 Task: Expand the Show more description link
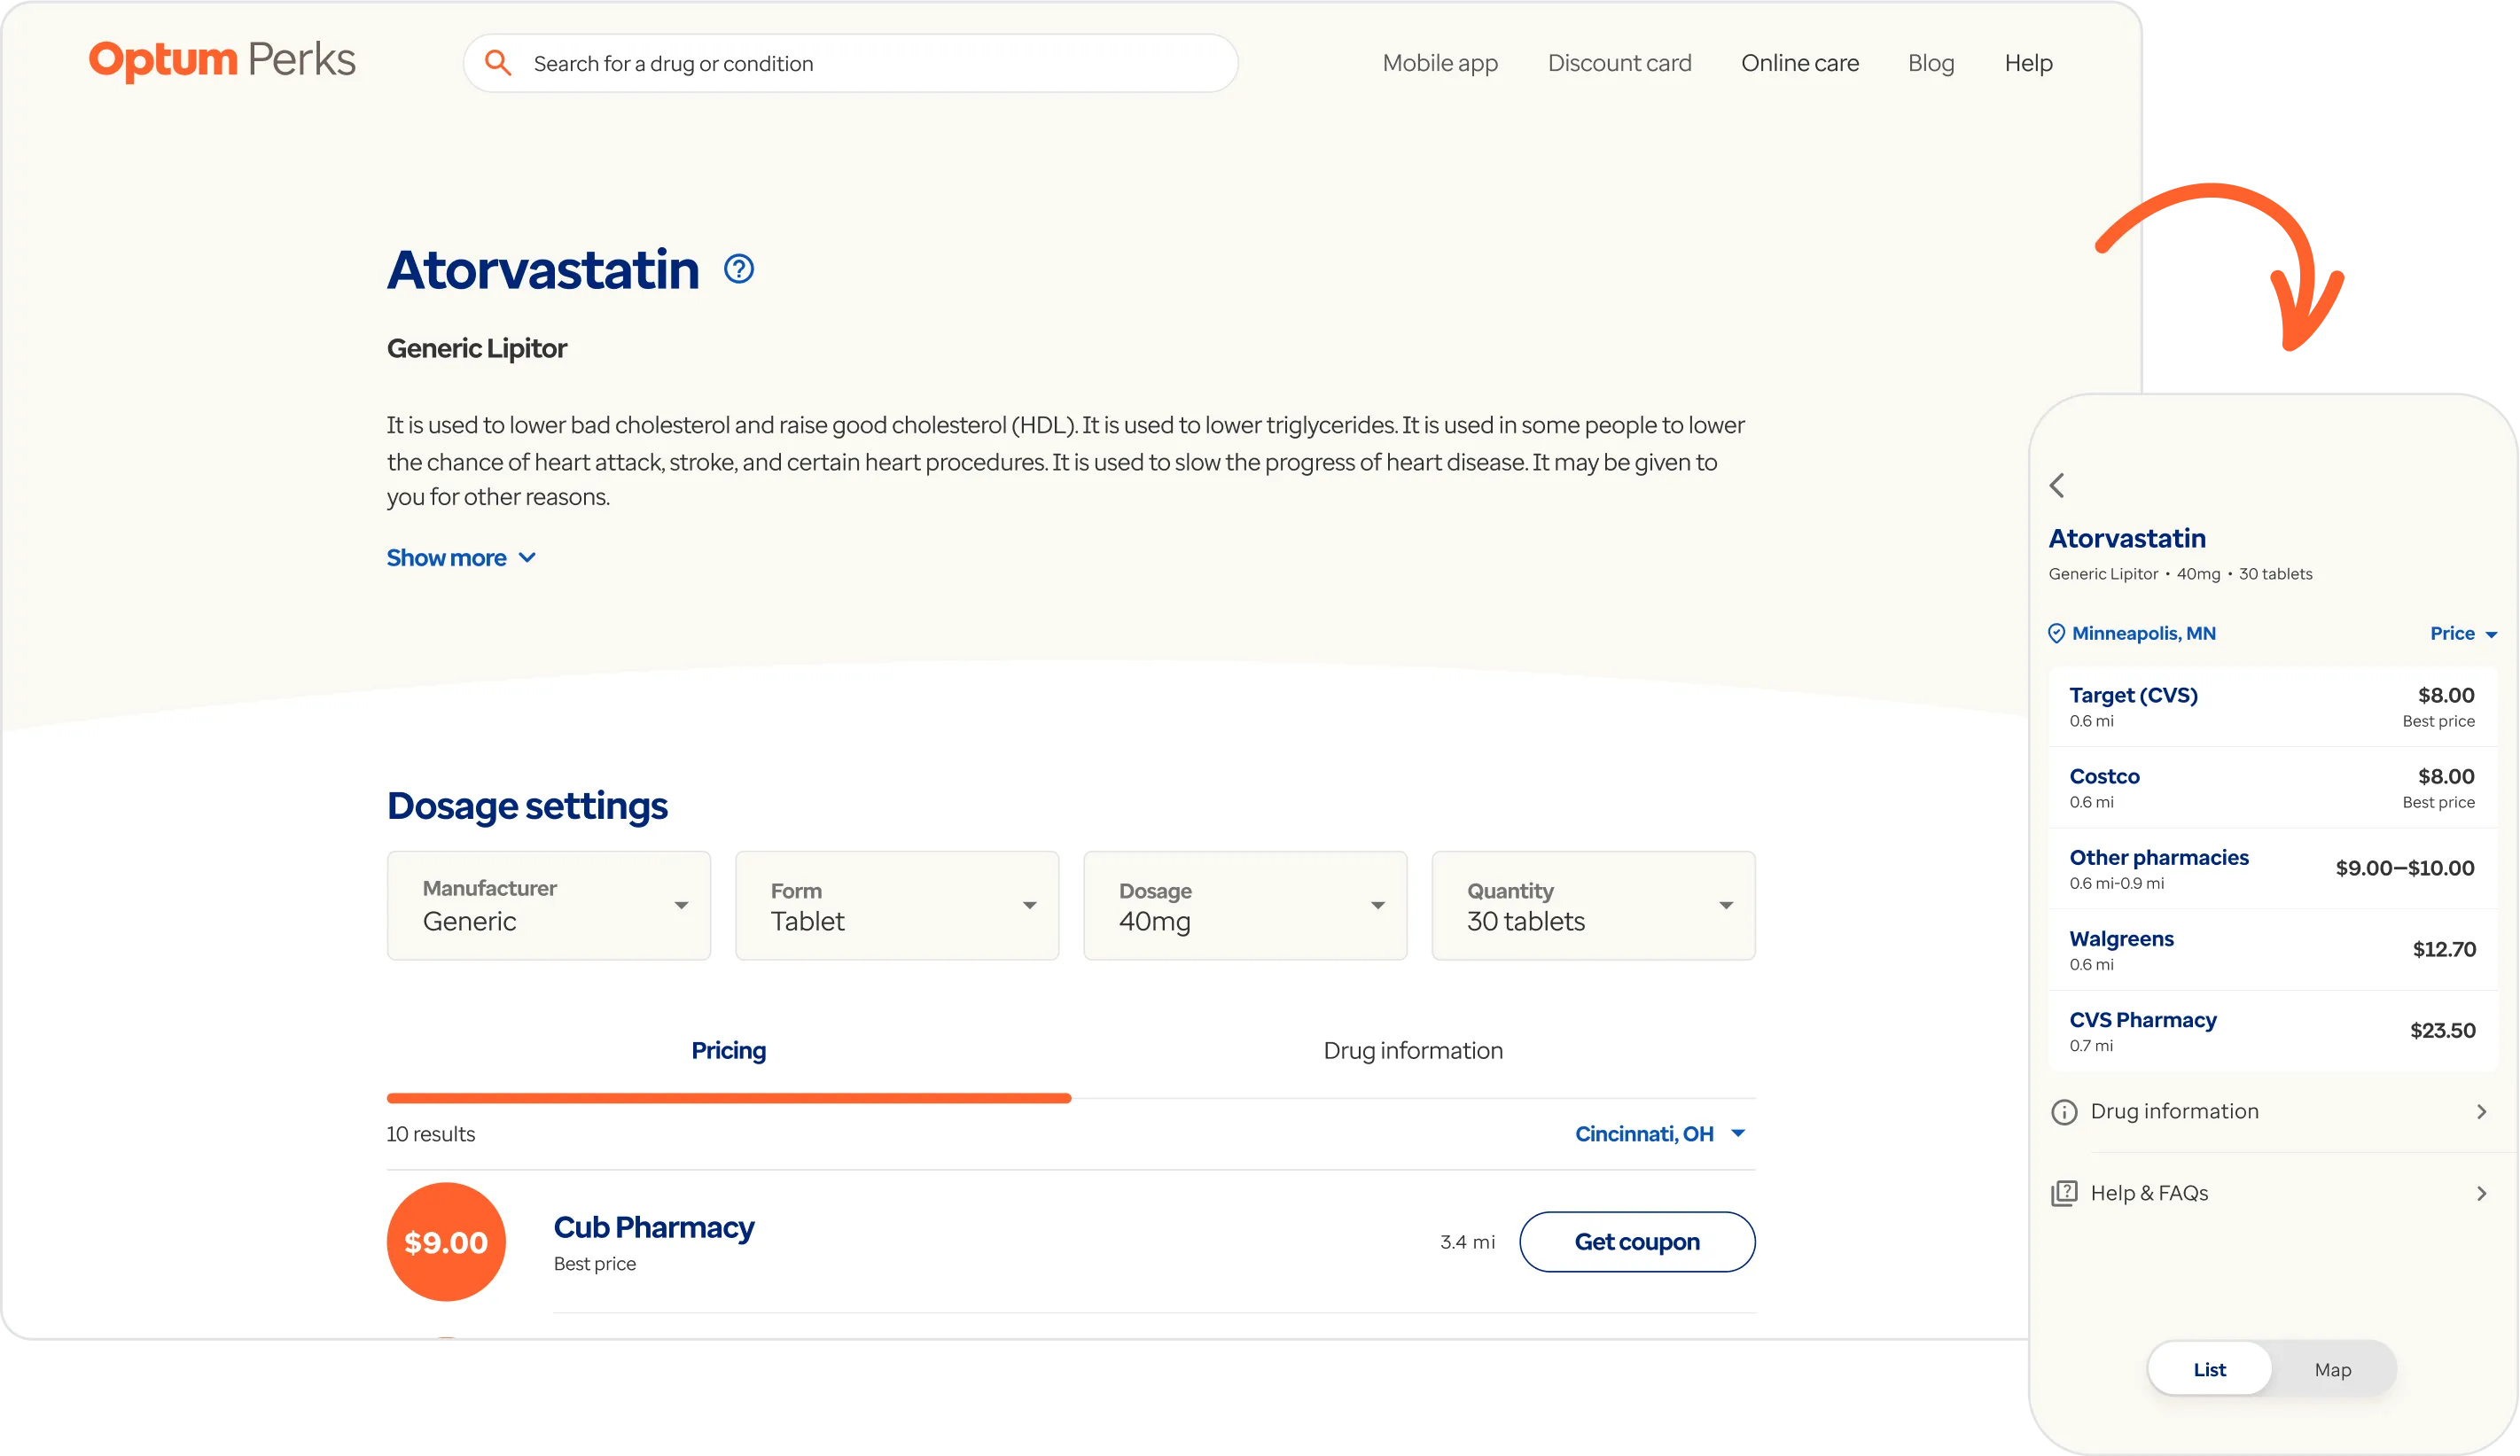coord(461,558)
